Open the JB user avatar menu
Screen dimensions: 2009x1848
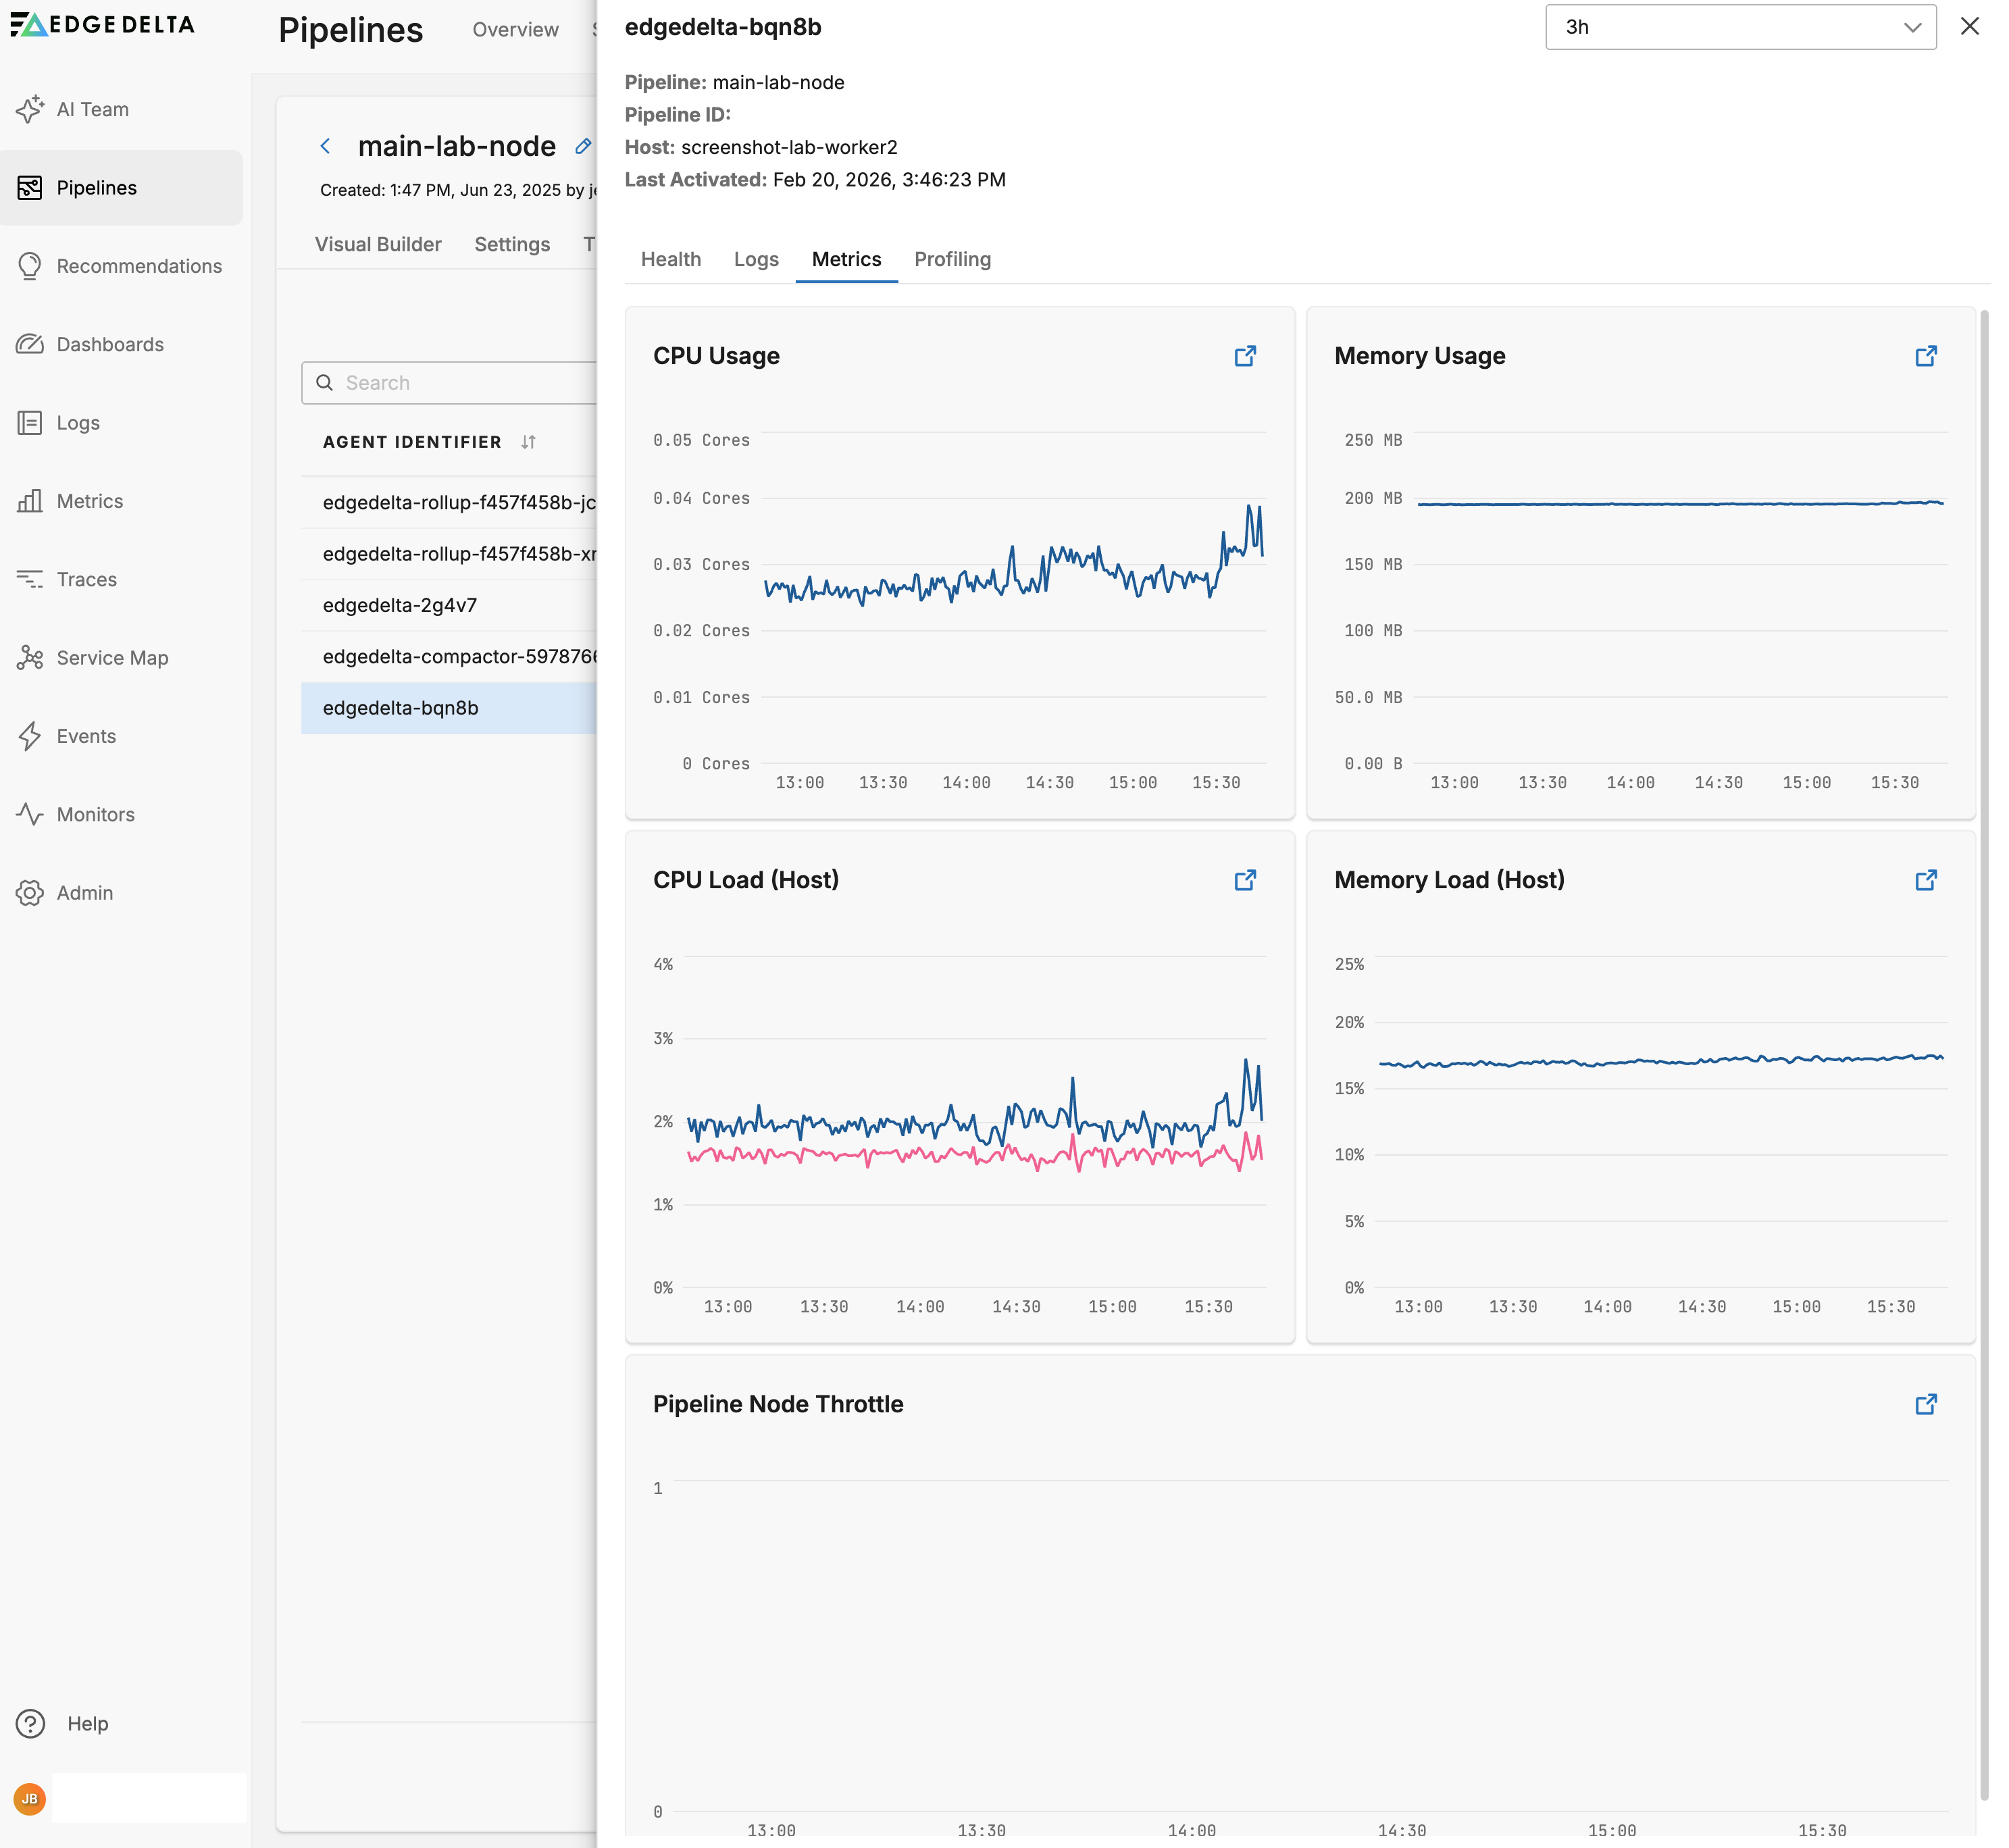click(x=30, y=1799)
